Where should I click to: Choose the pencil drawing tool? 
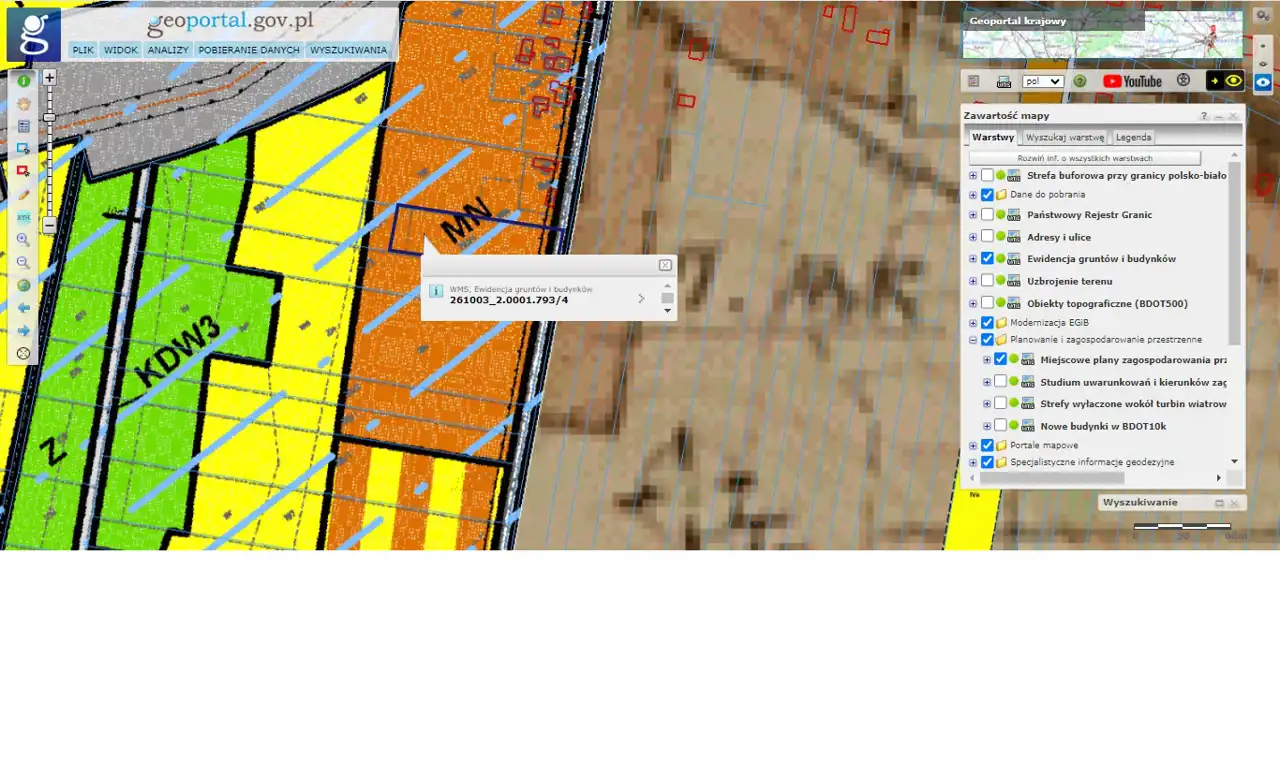(x=23, y=194)
